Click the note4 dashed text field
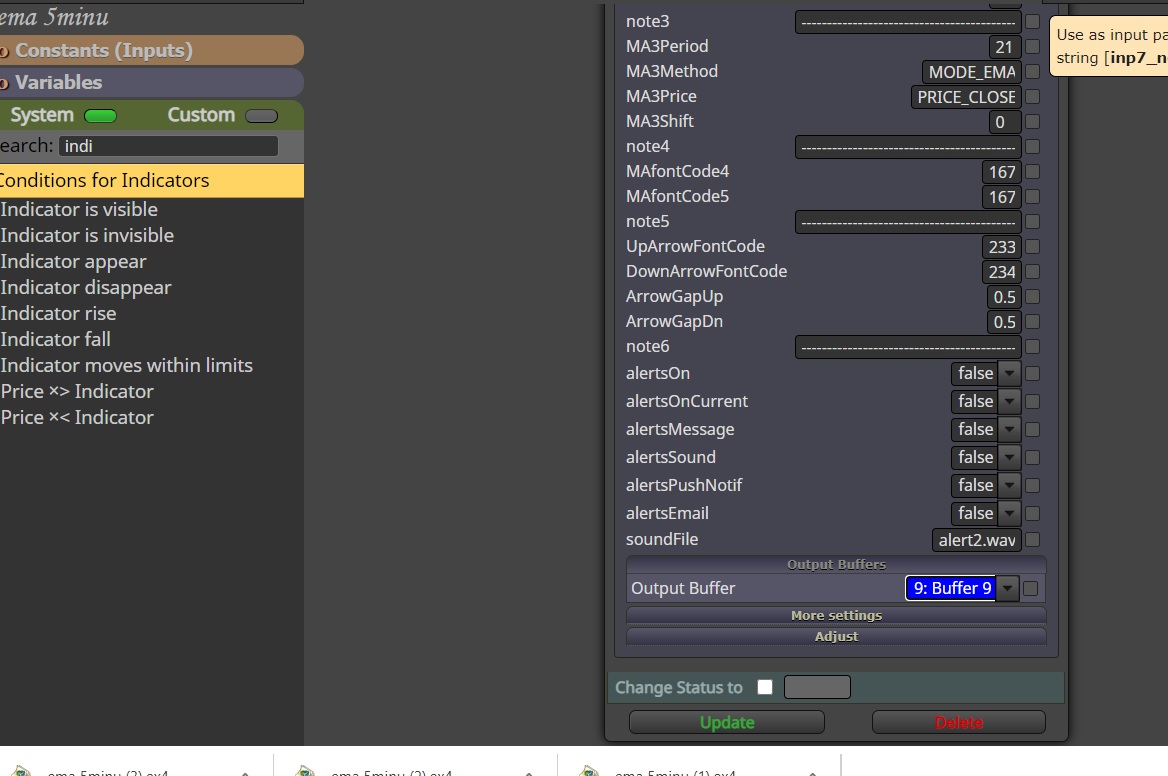This screenshot has height=776, width=1168. pyautogui.click(x=908, y=147)
